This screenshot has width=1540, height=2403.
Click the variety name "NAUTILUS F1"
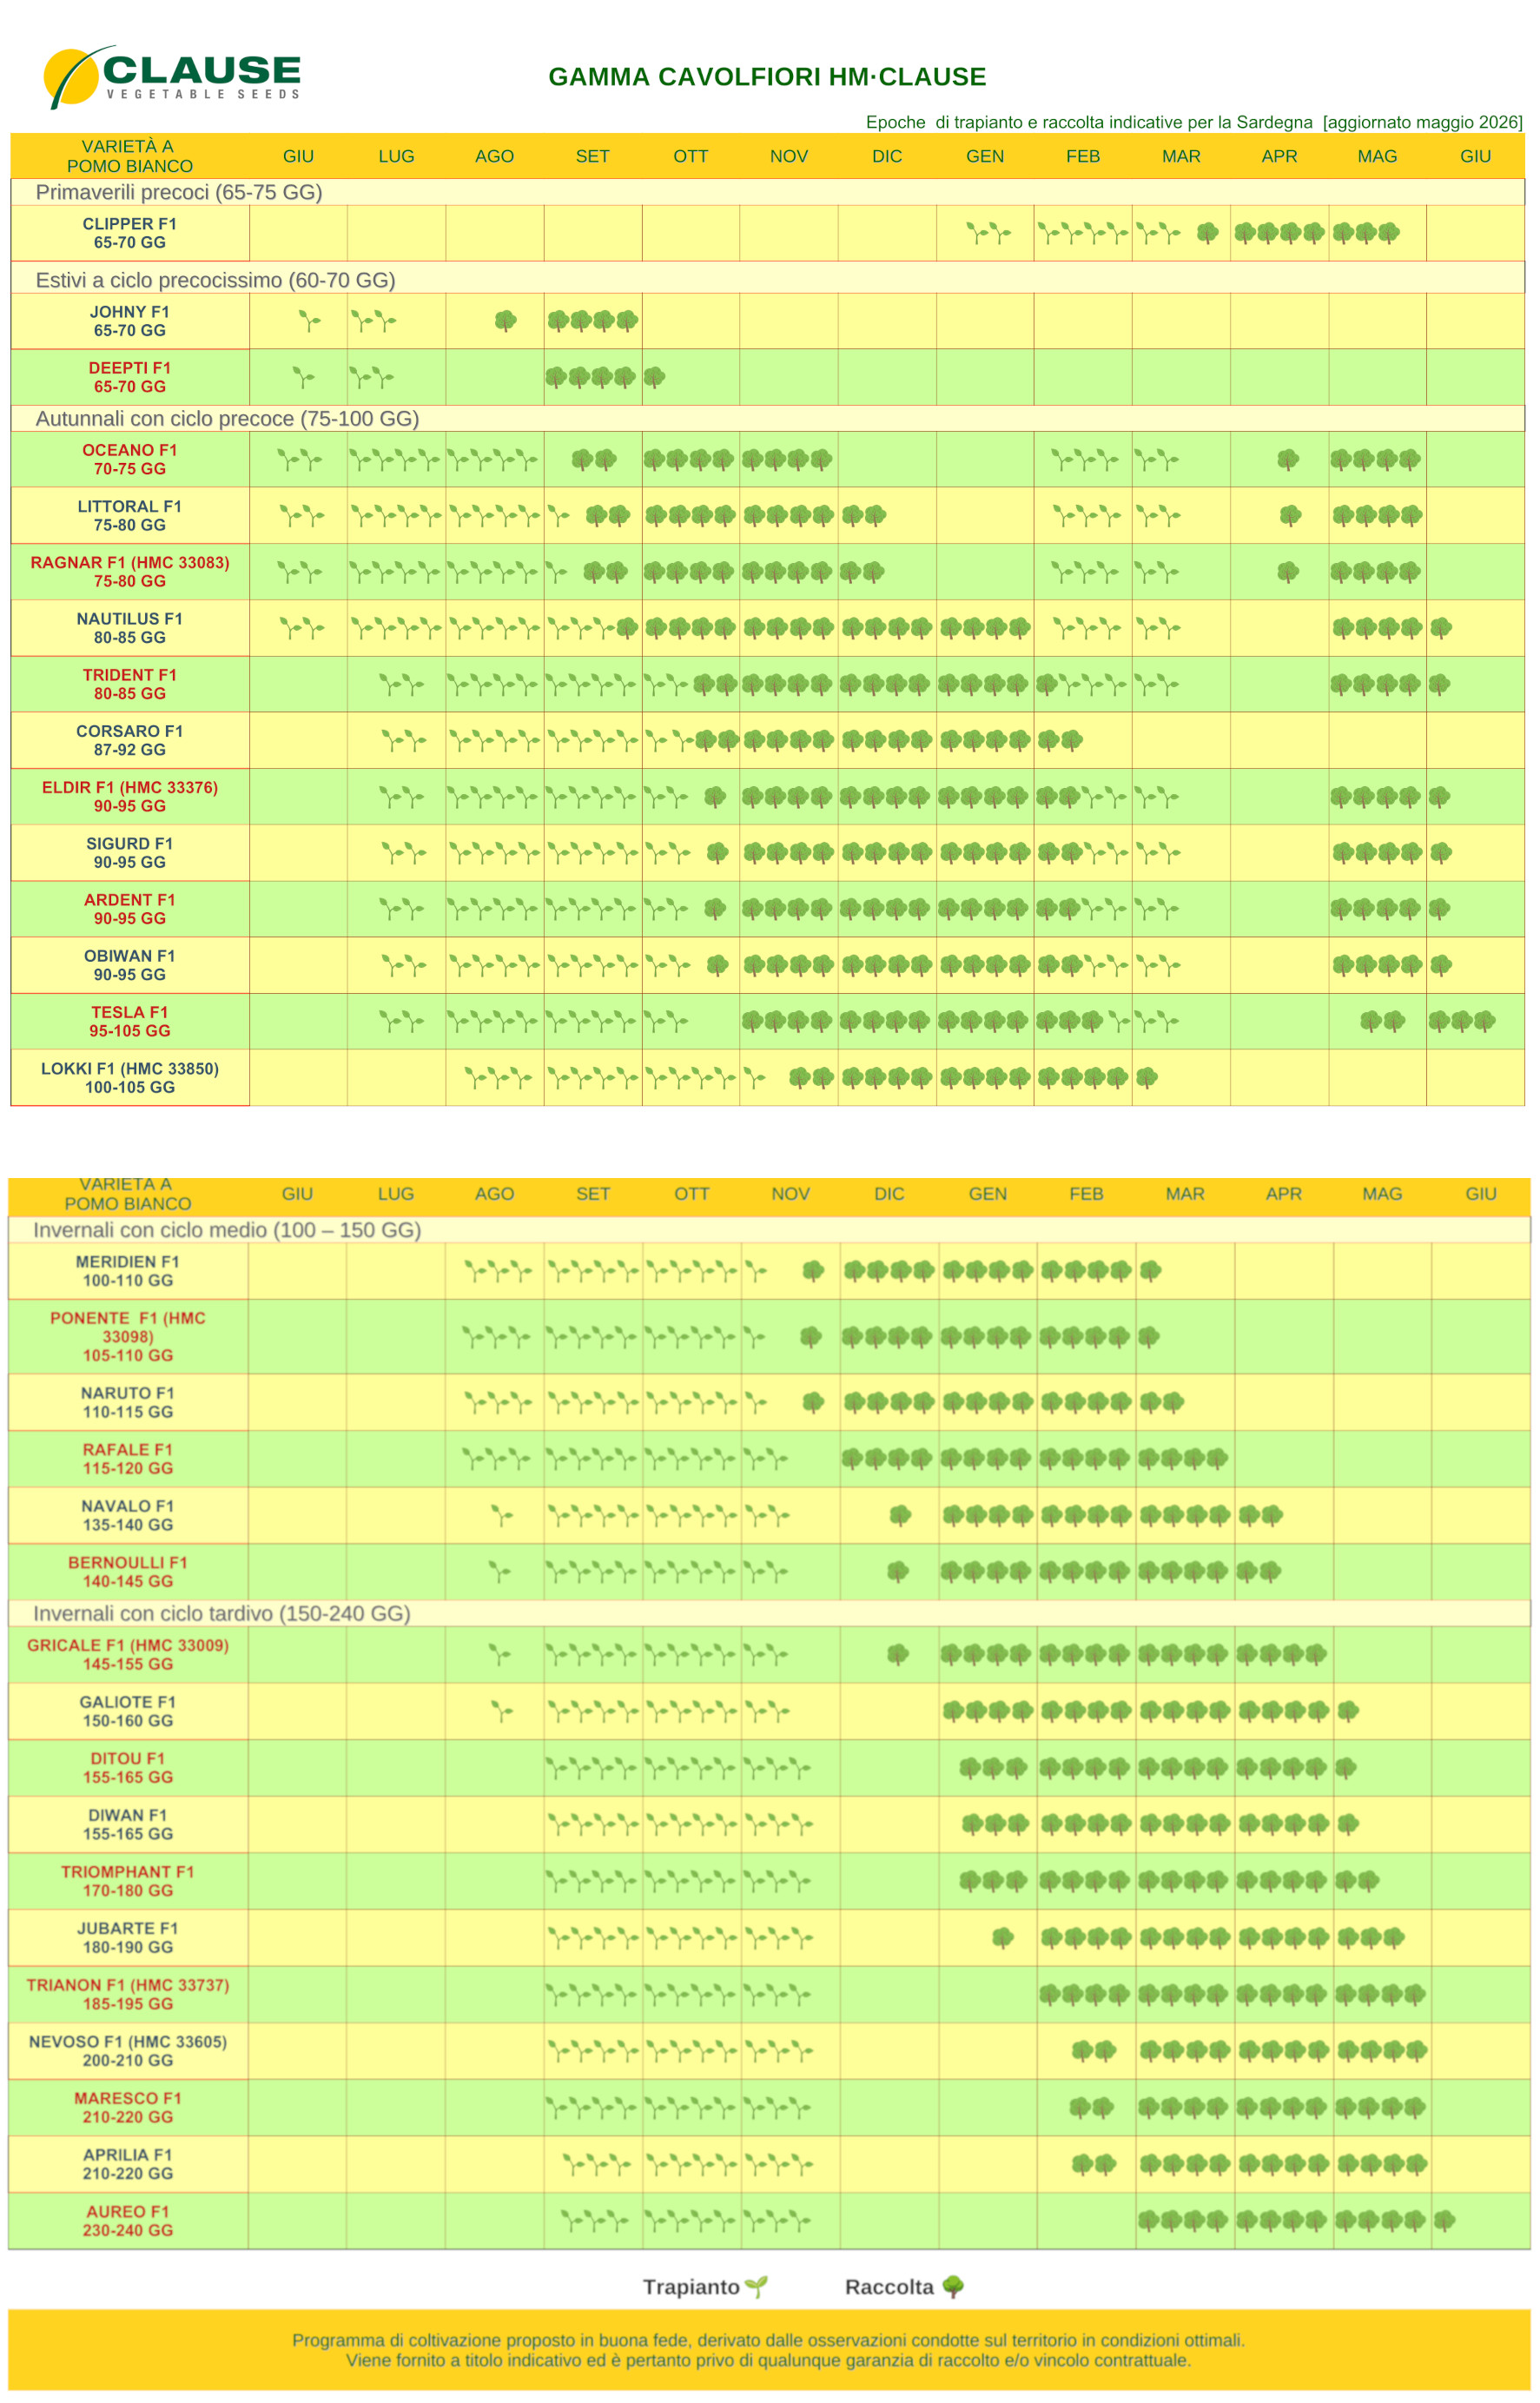[x=130, y=619]
